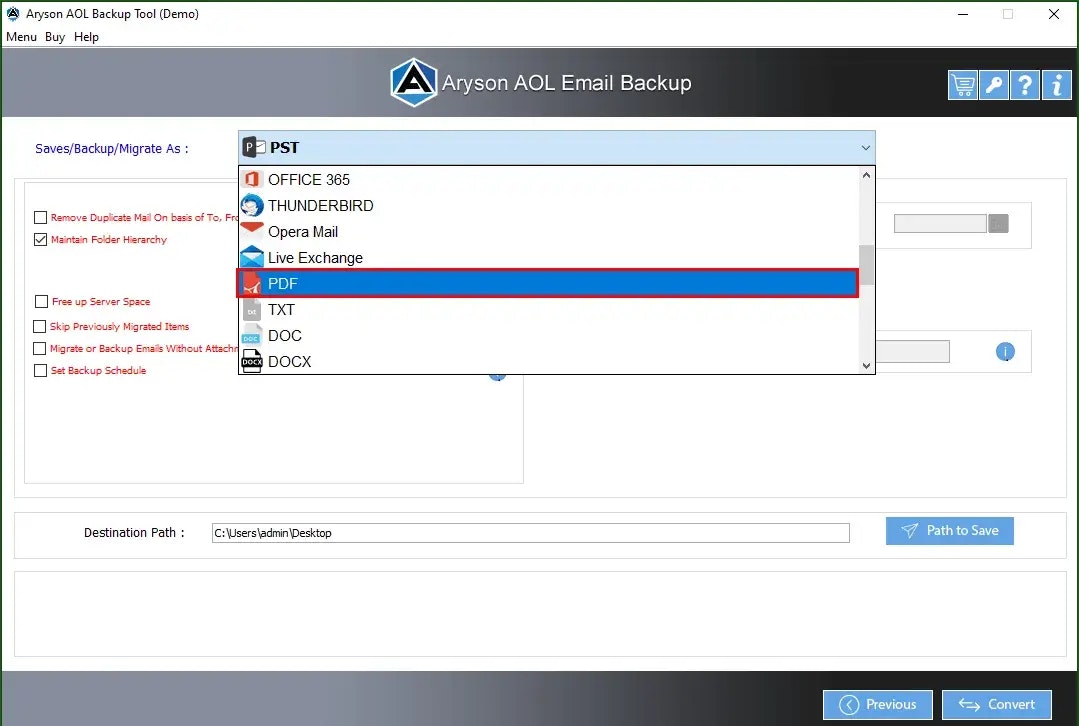Click the Live Exchange envelope icon
Screen dimensions: 1079x726
tap(252, 257)
